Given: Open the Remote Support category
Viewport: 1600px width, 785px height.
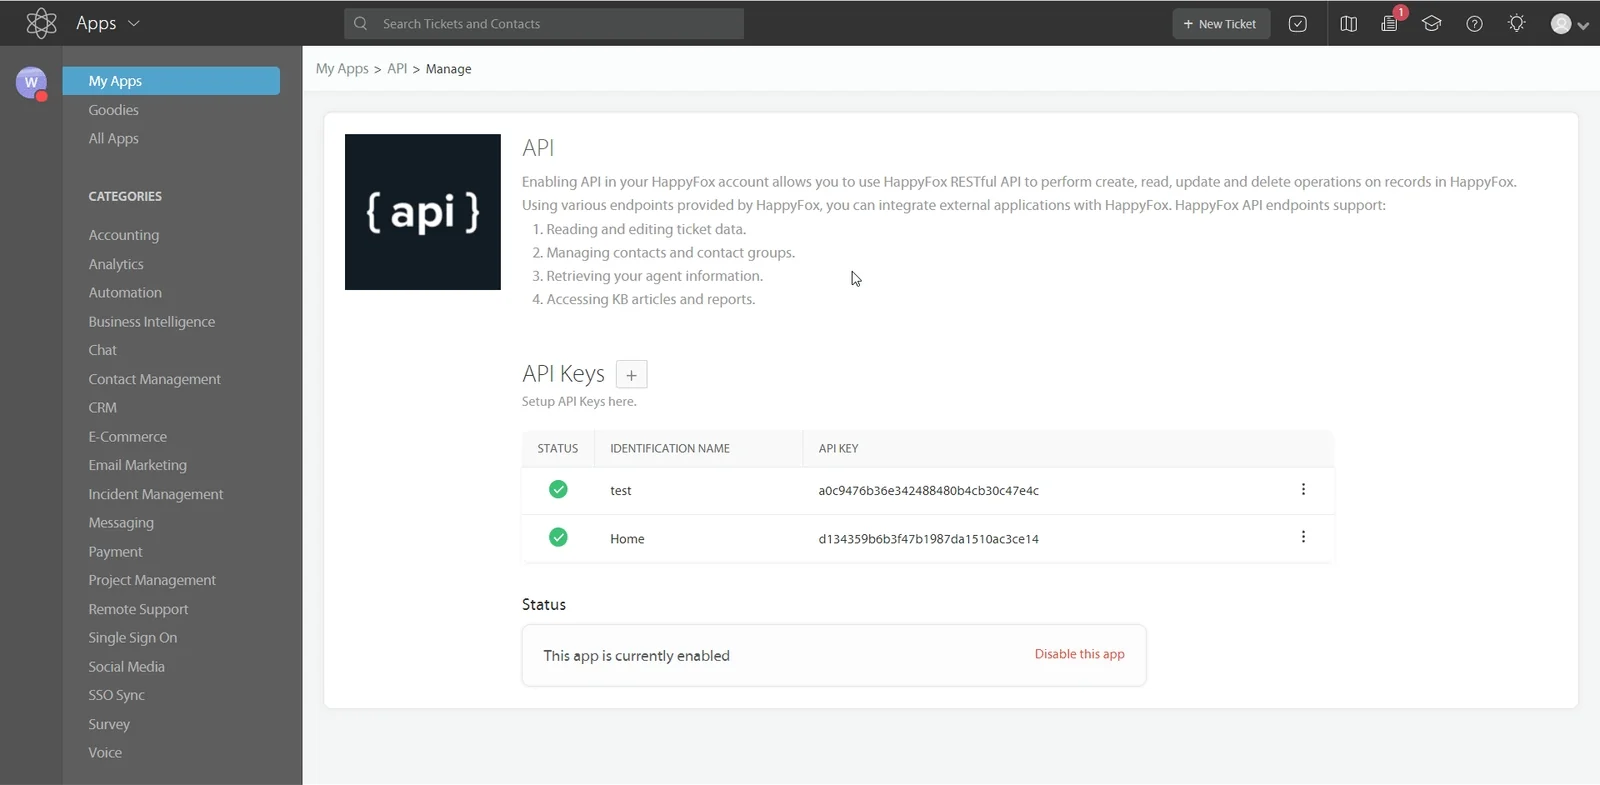Looking at the screenshot, I should click(138, 609).
